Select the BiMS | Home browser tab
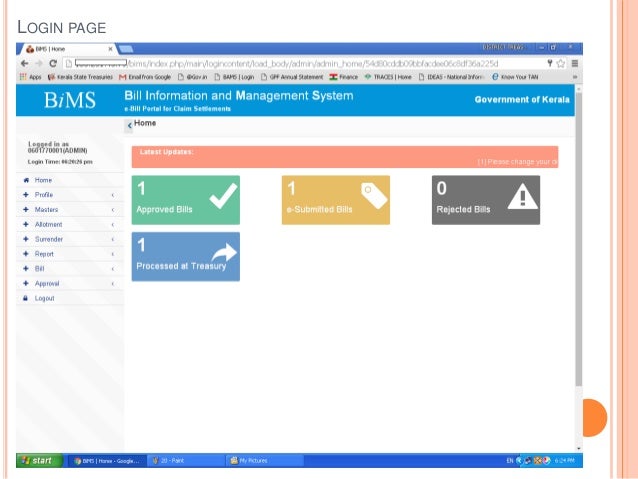The height and width of the screenshot is (479, 638). (65, 49)
